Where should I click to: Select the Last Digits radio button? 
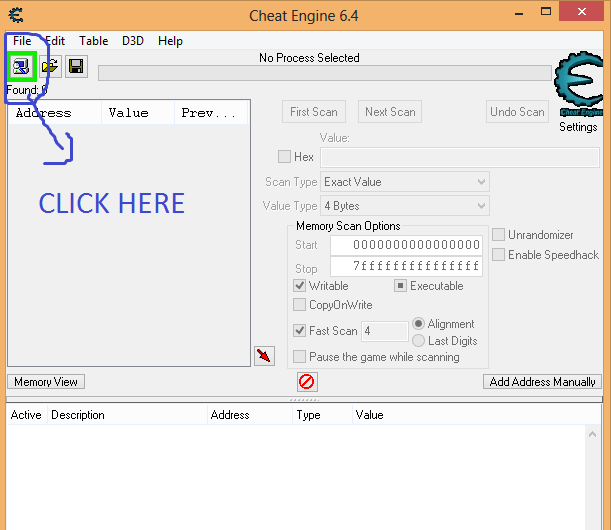(x=418, y=341)
